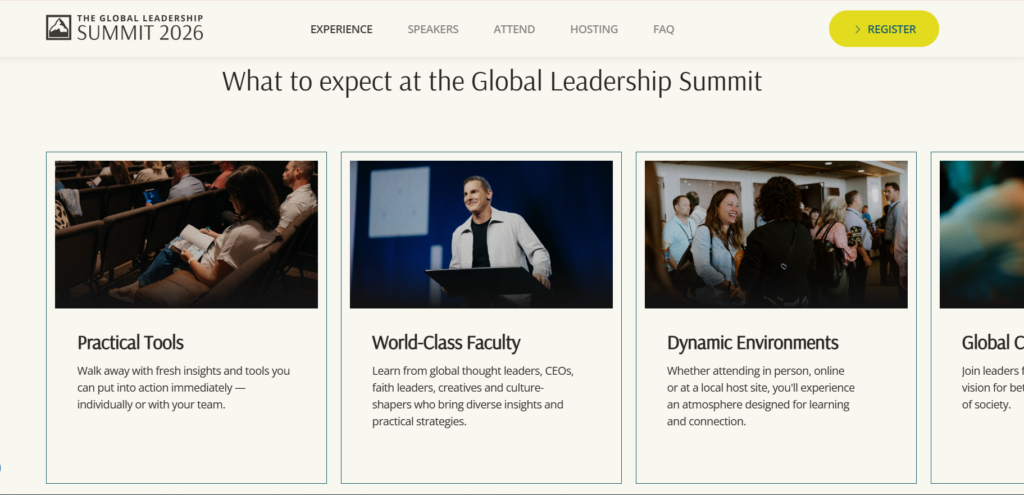The image size is (1024, 495).
Task: Click the chevron arrow inside Register button
Action: (x=857, y=29)
